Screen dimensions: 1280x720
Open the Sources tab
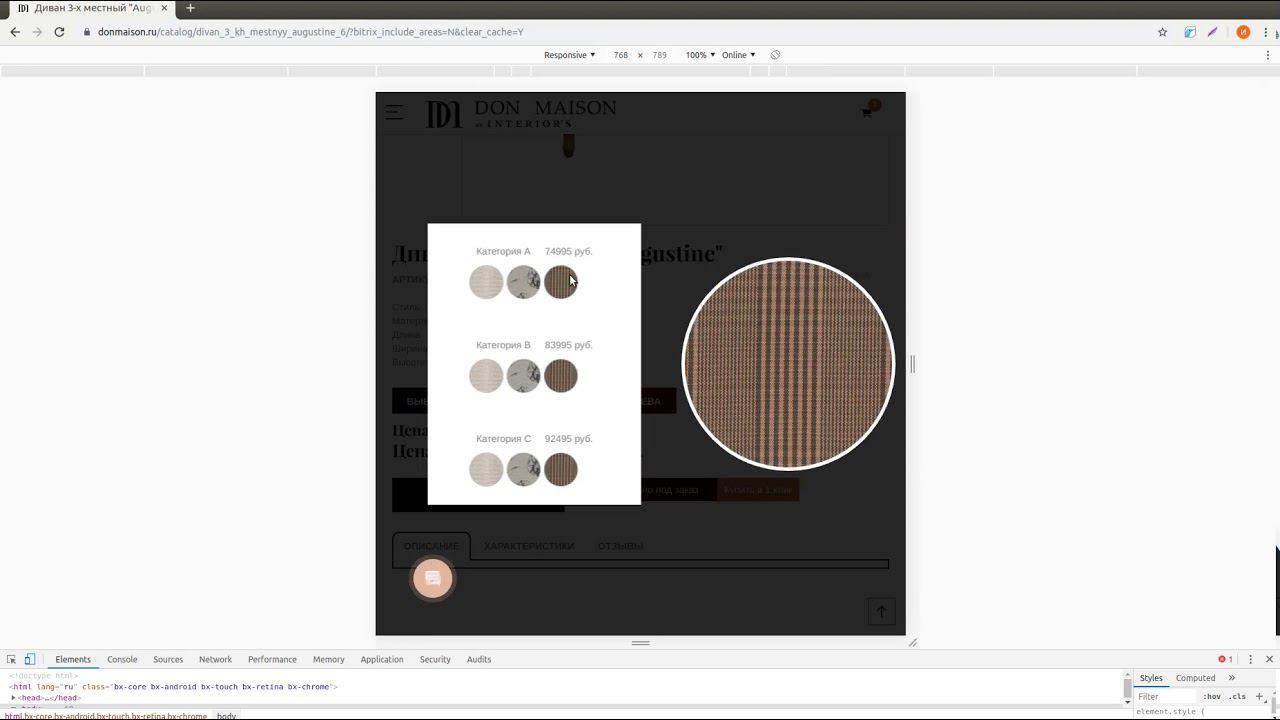coord(168,659)
